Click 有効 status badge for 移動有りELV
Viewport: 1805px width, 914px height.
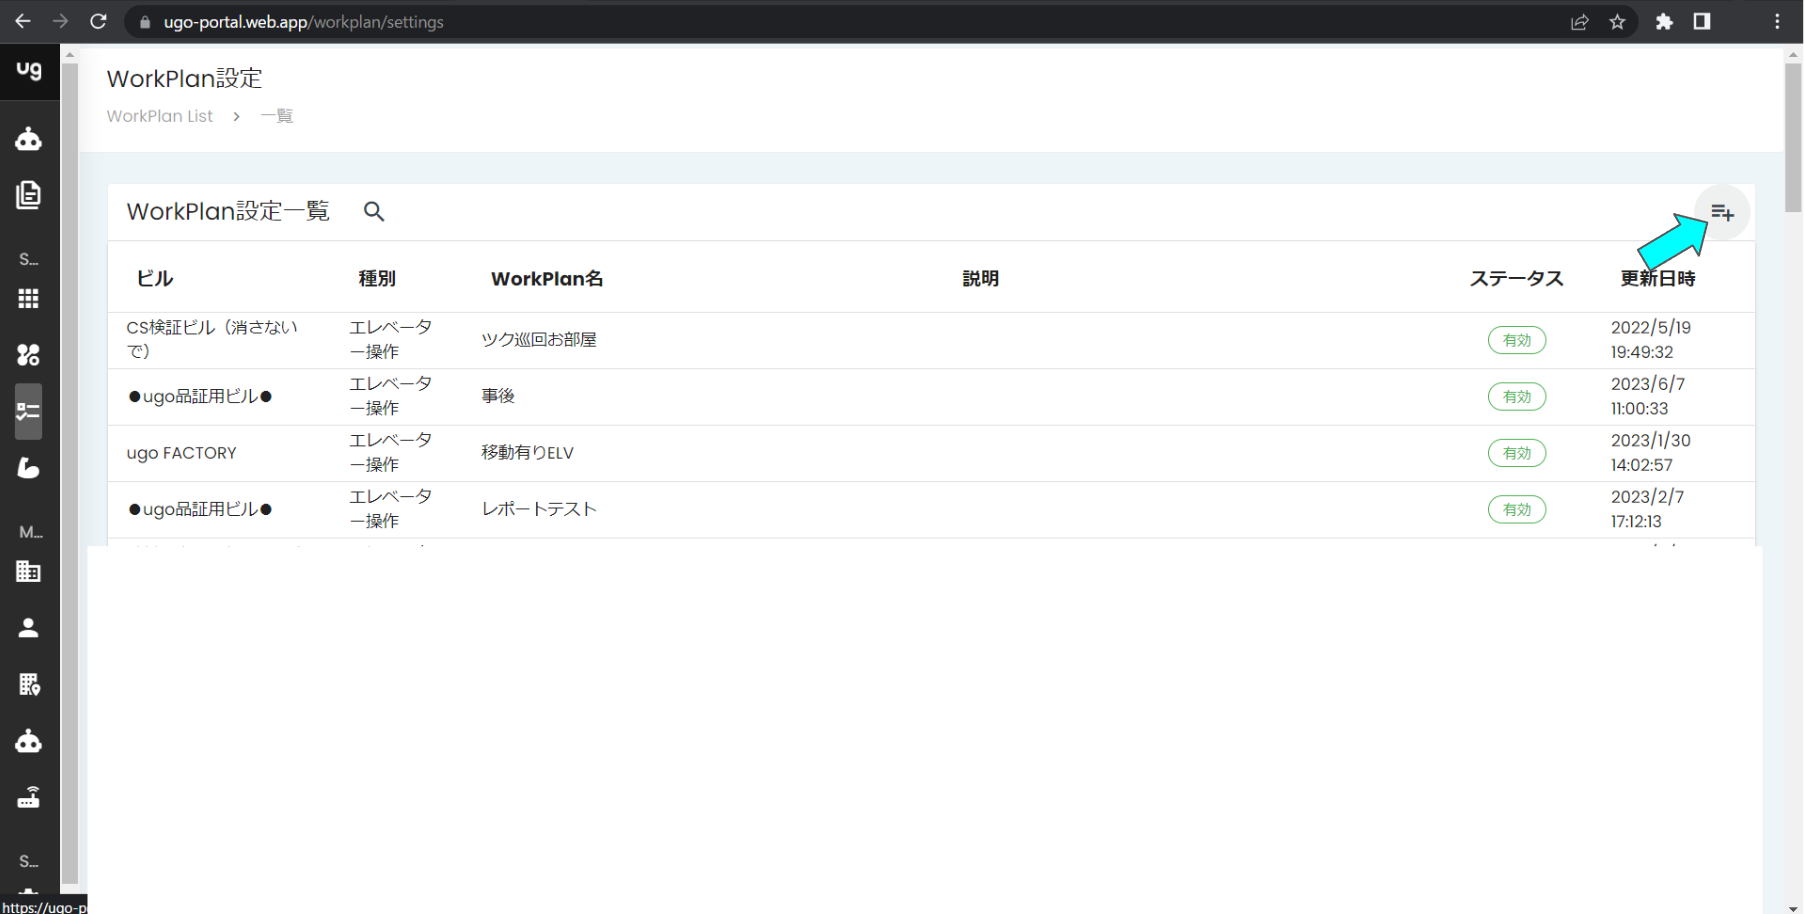[1517, 453]
